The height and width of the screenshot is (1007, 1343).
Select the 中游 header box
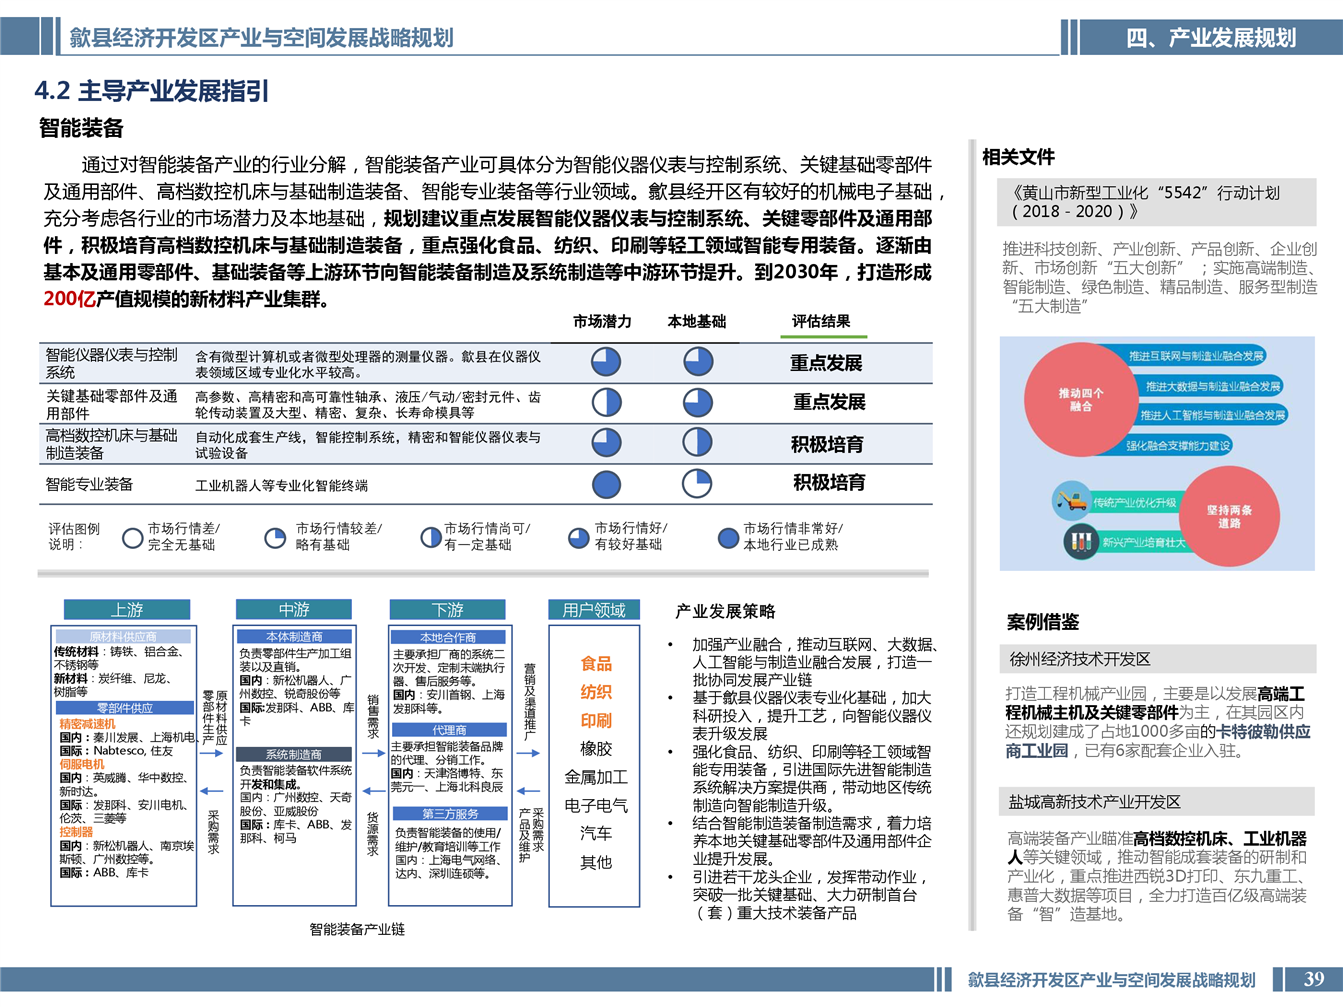tap(294, 609)
